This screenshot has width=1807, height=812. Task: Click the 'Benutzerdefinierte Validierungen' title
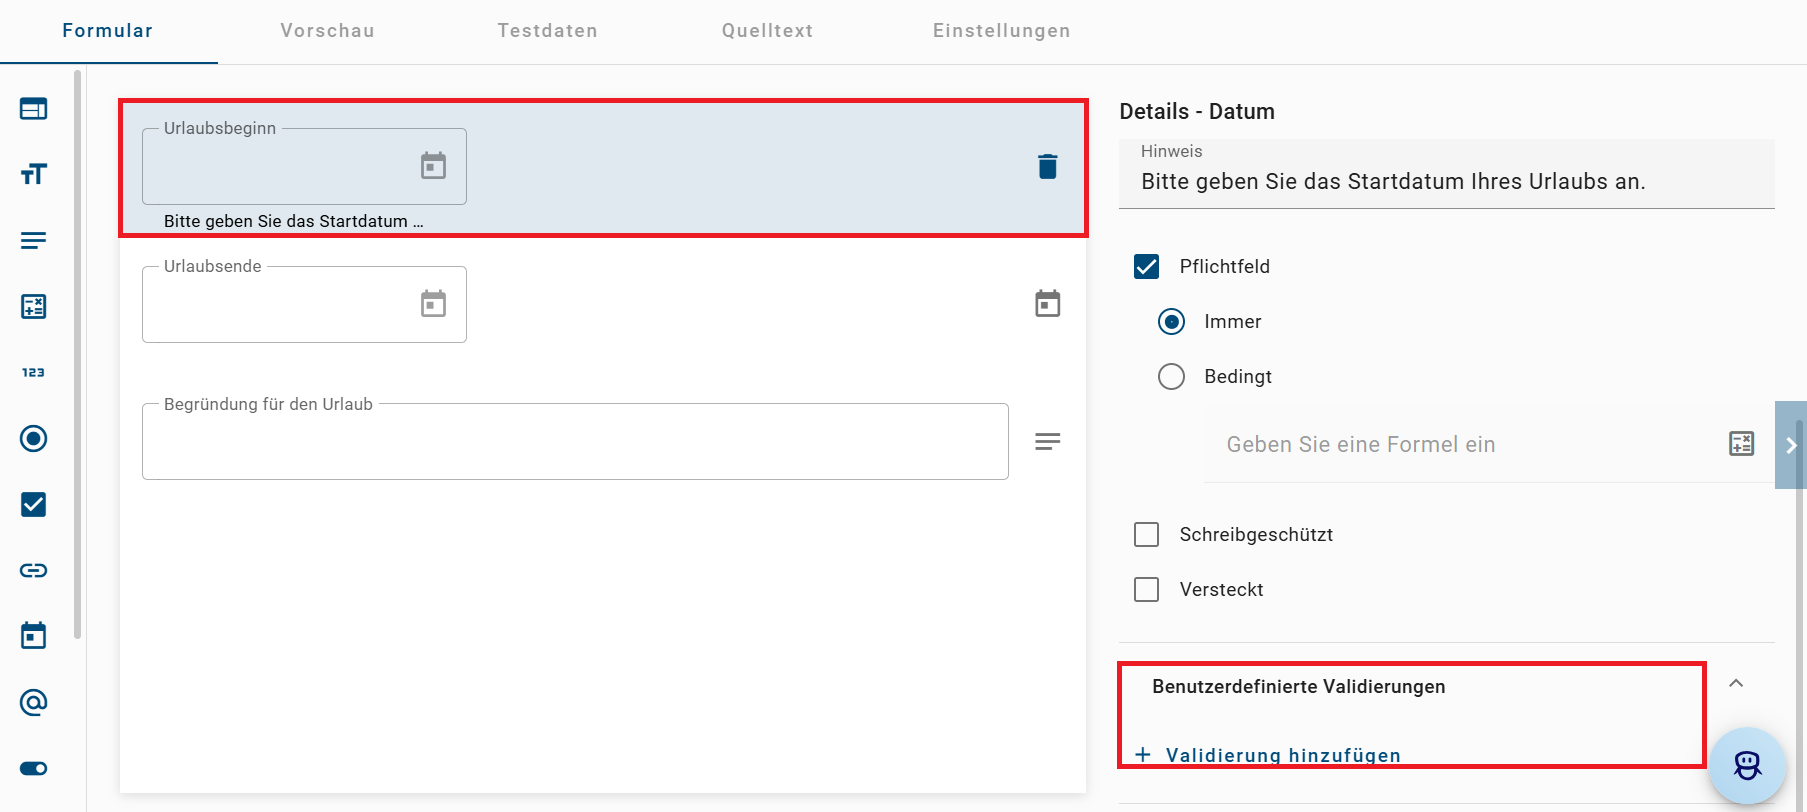(1298, 686)
